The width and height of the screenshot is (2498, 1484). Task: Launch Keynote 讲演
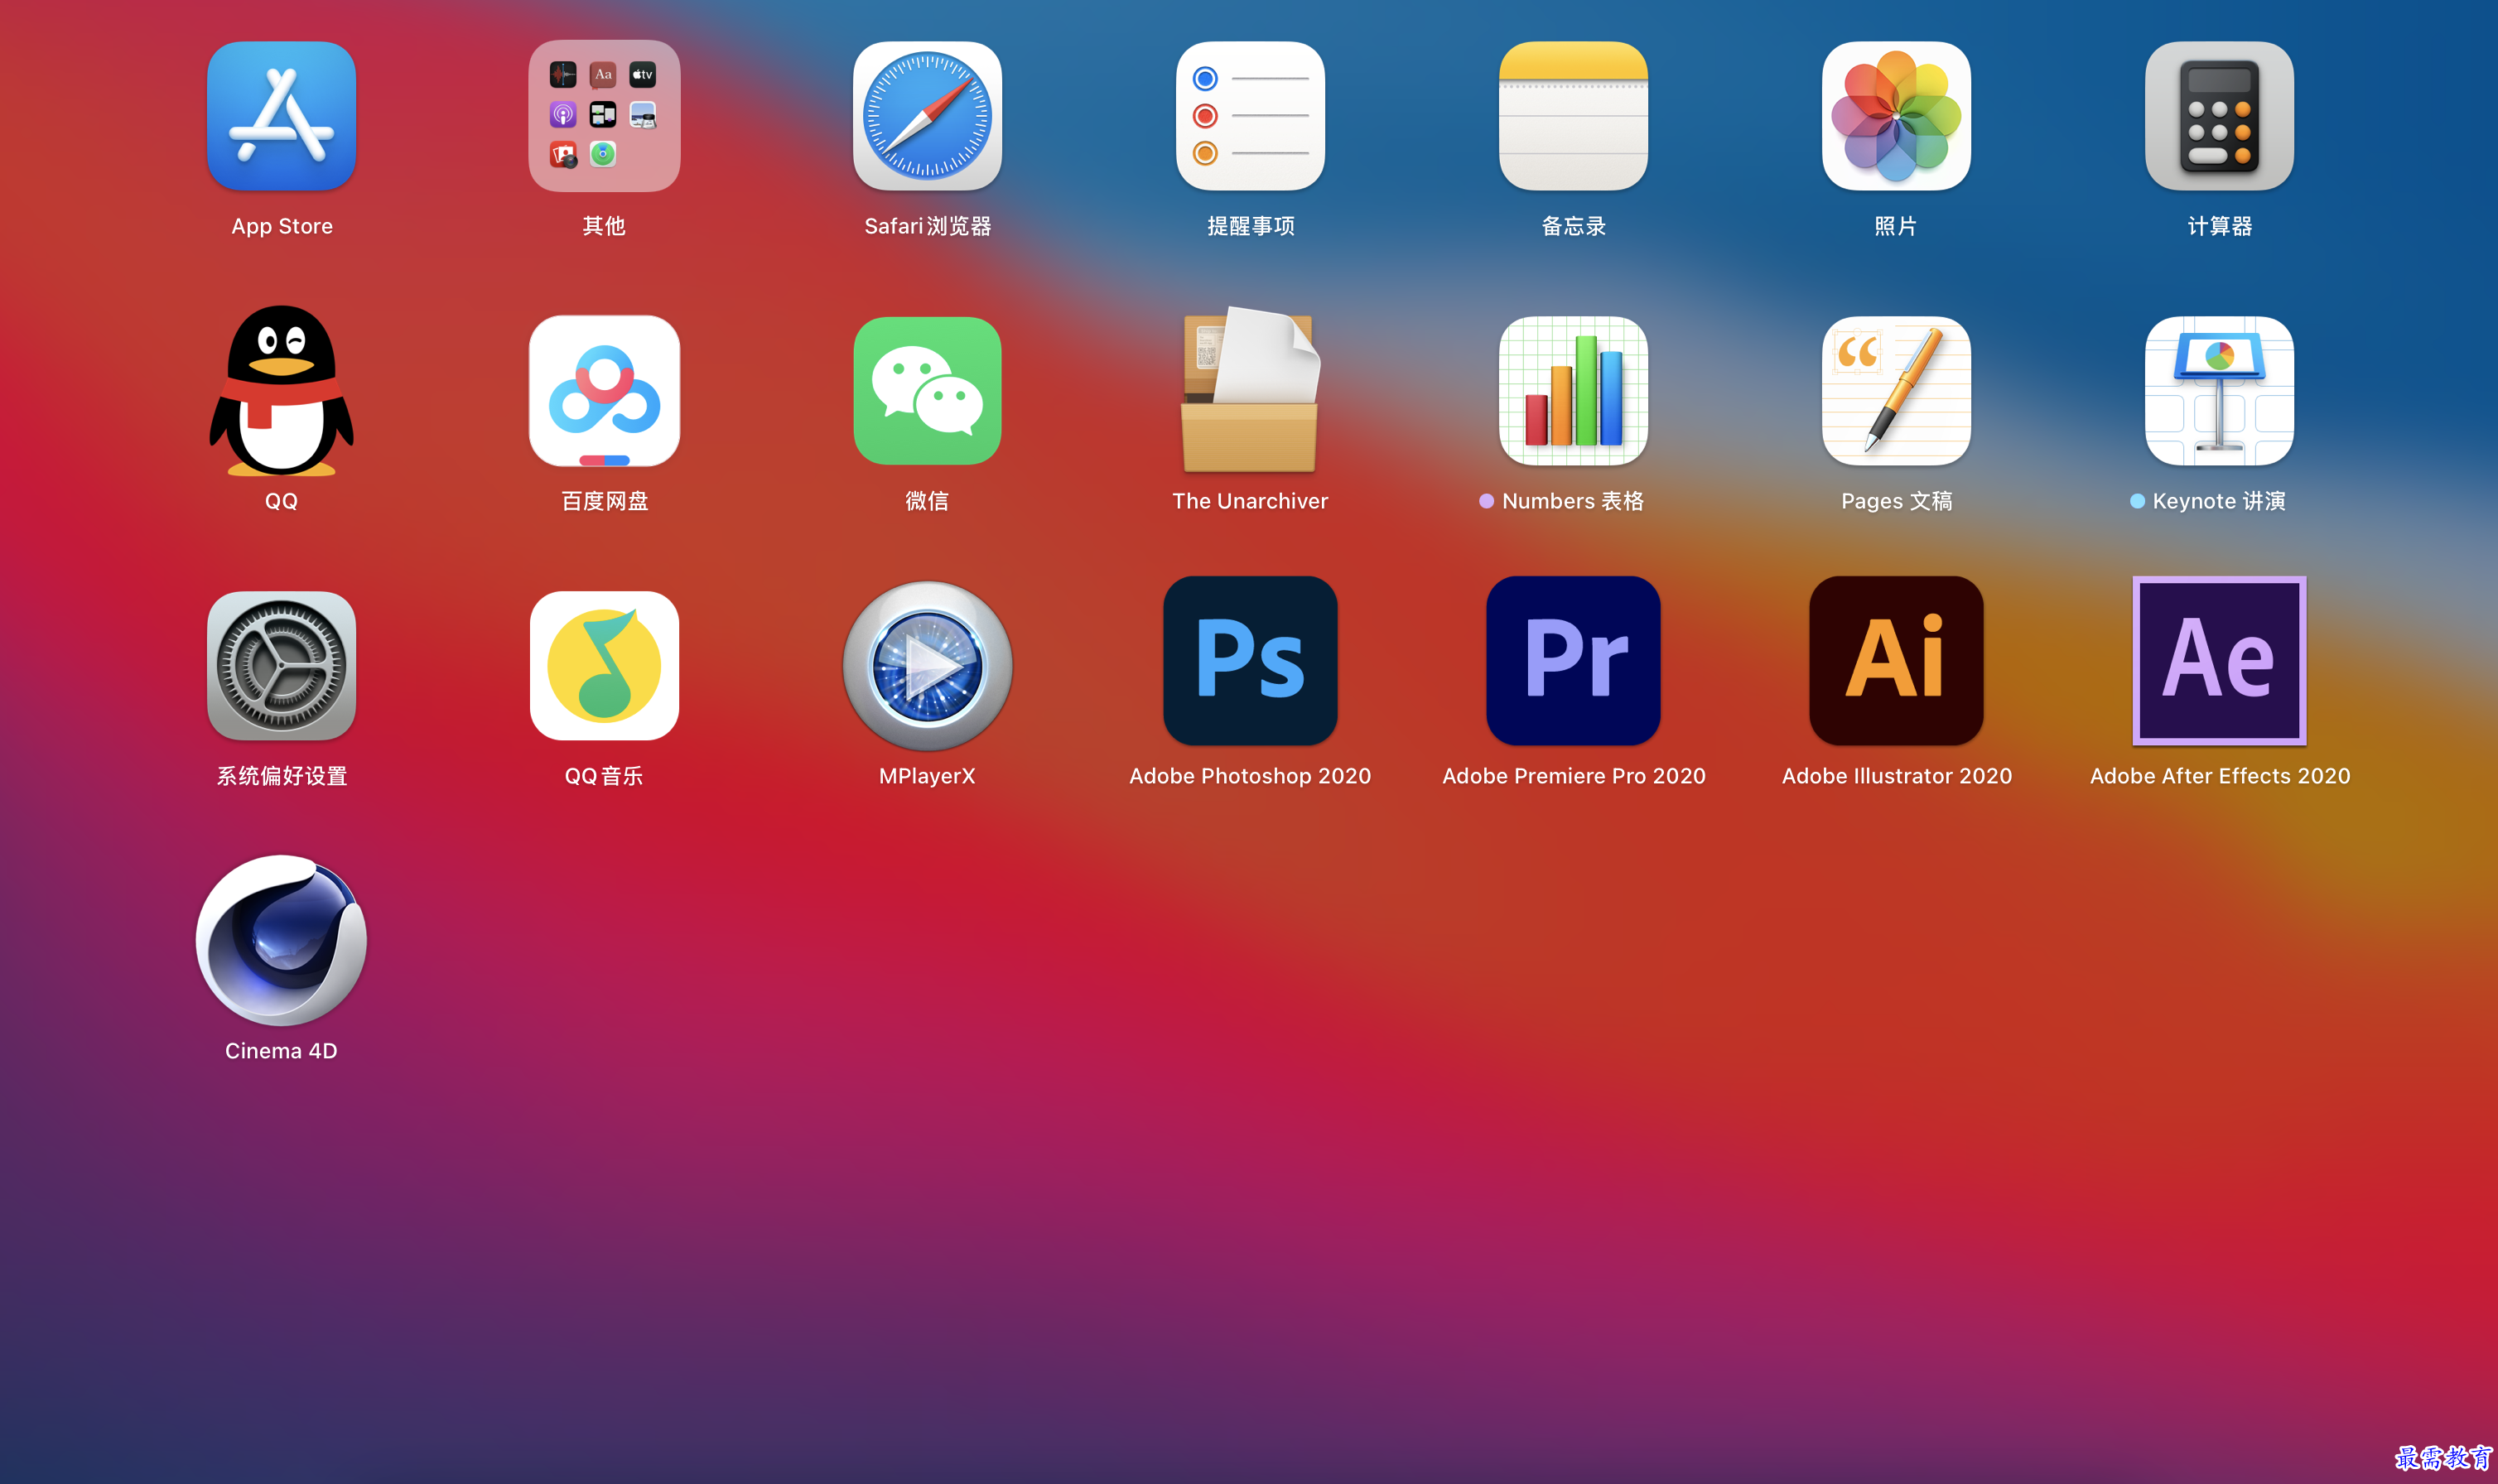pyautogui.click(x=2219, y=391)
